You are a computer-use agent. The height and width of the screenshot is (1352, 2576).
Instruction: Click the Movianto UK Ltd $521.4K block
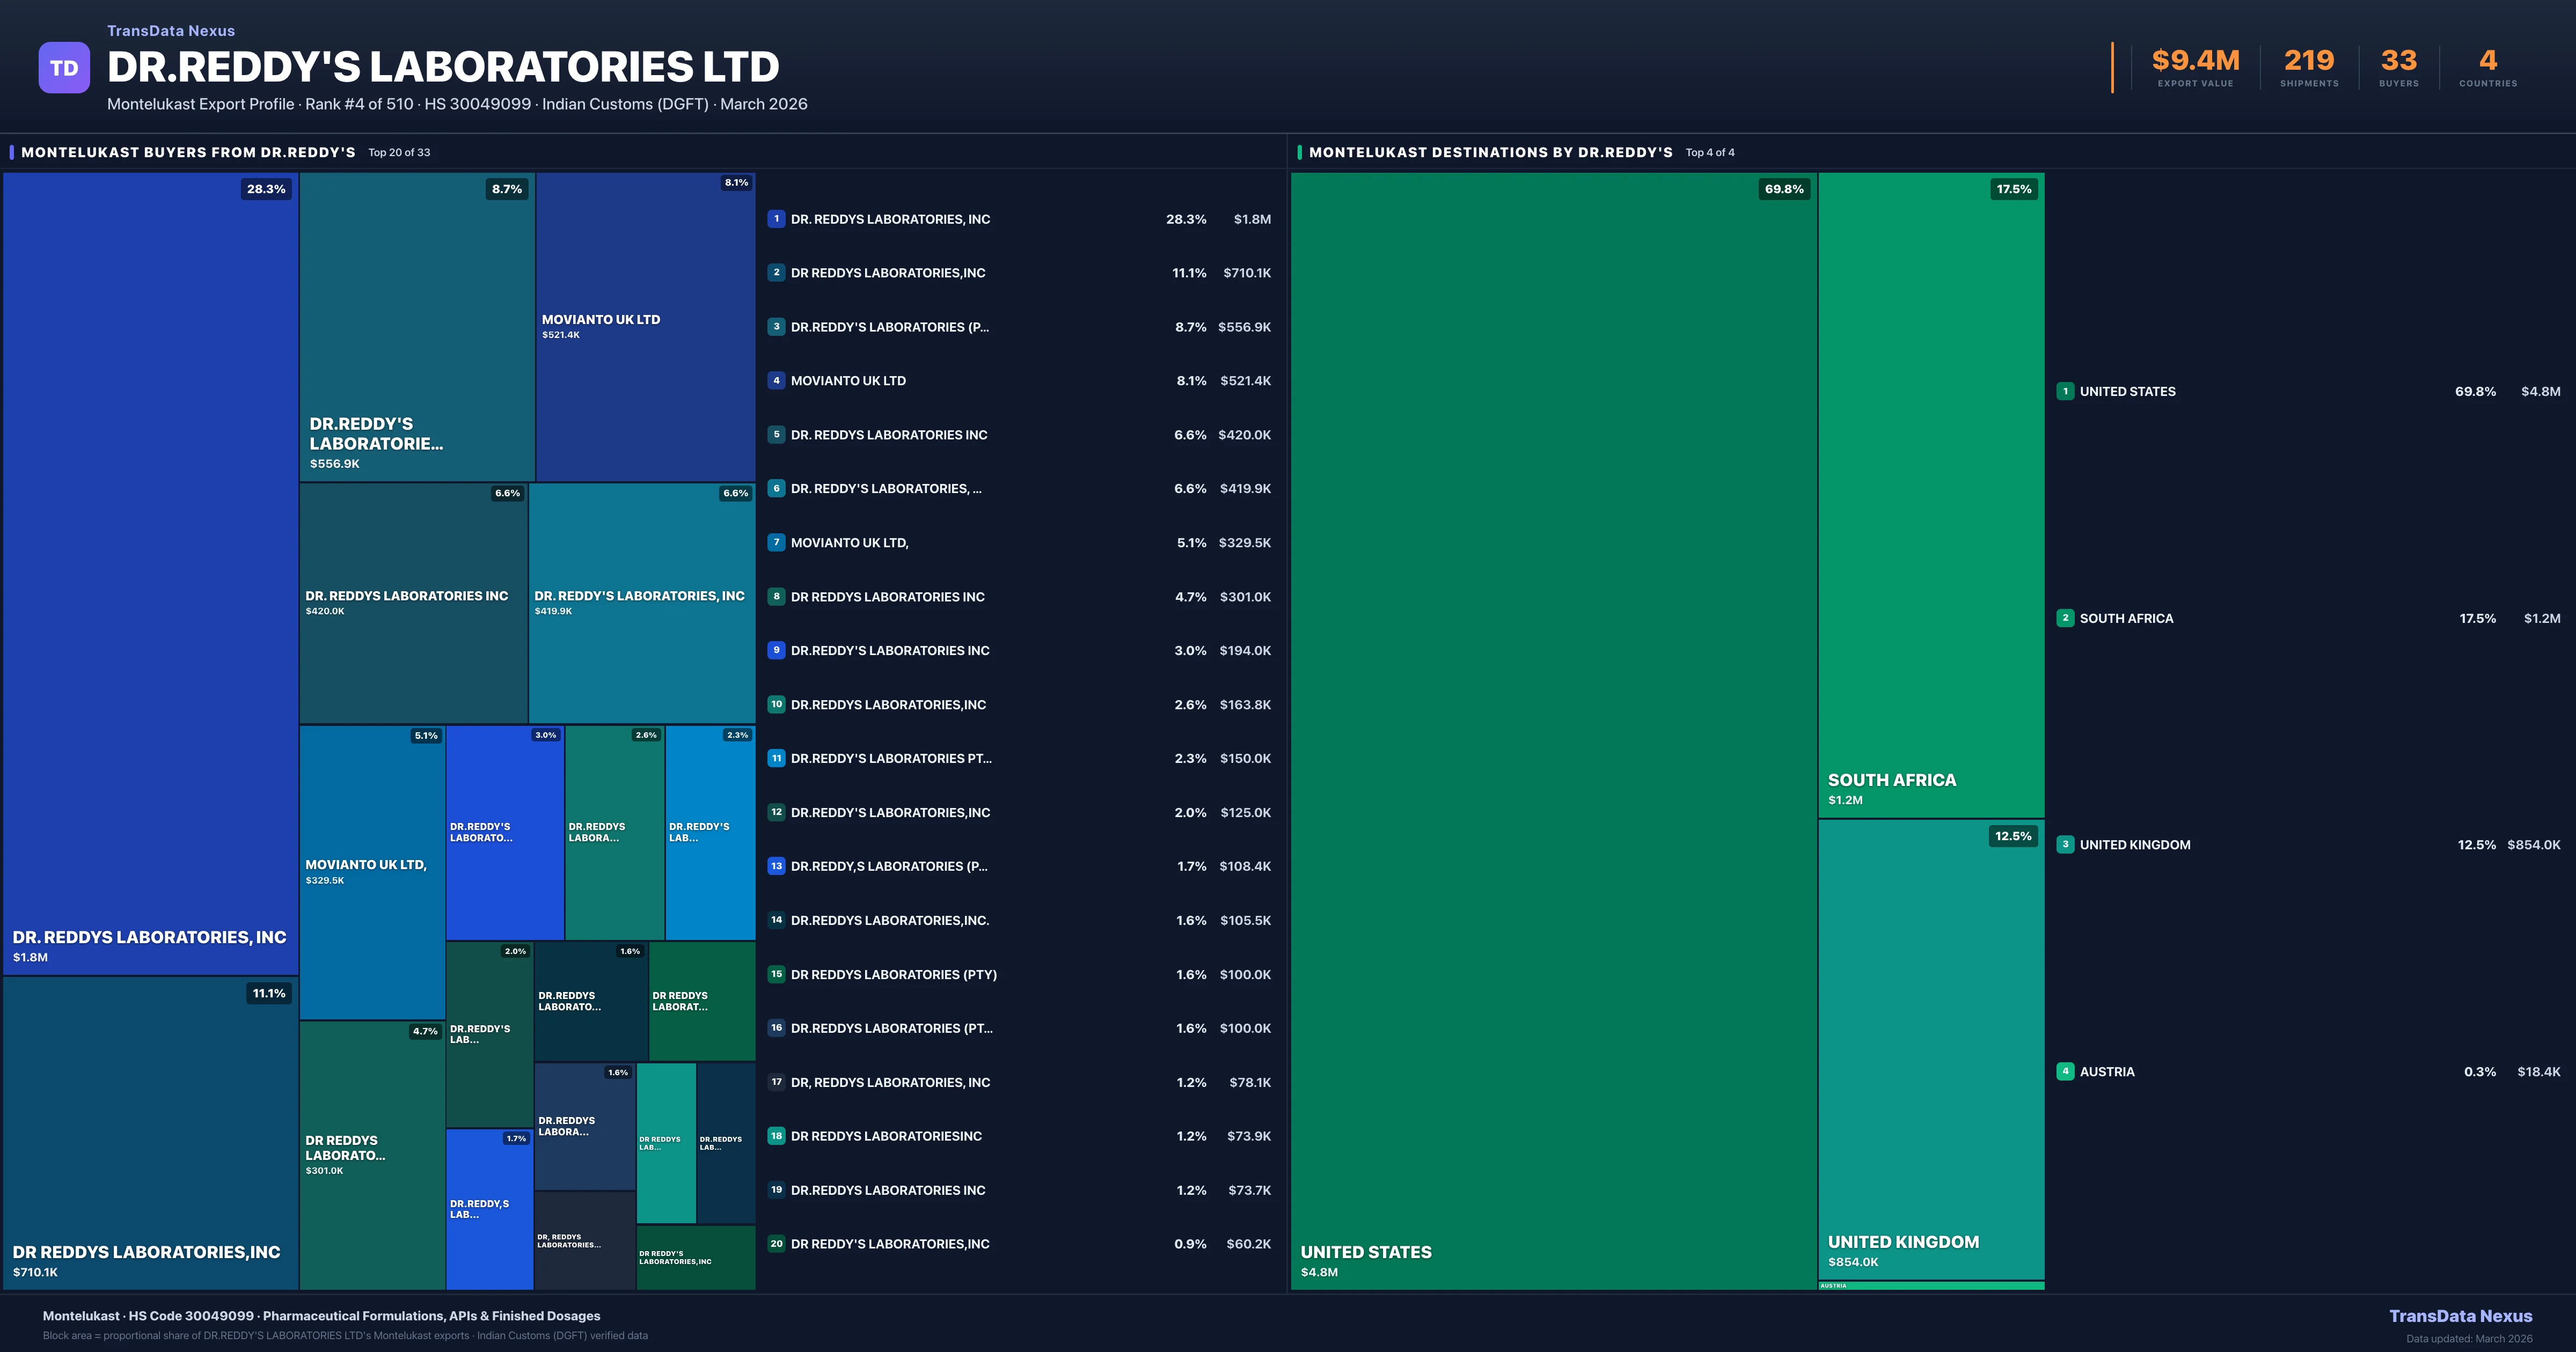point(645,327)
